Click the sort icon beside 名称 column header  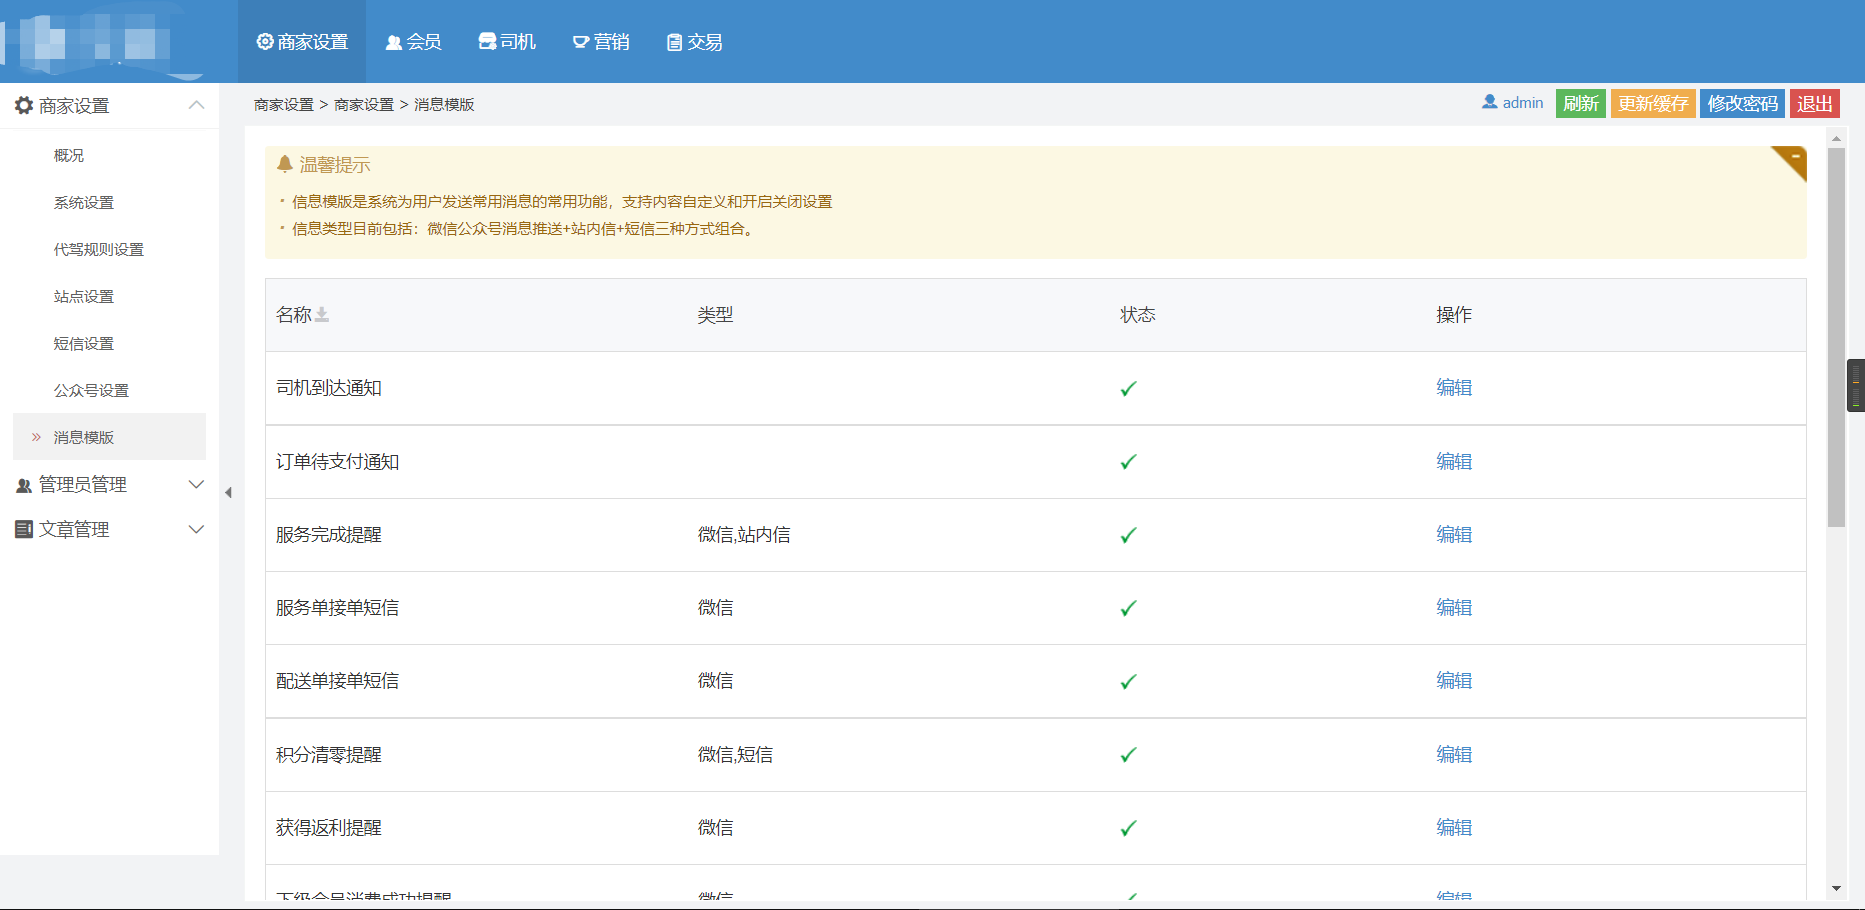click(x=322, y=314)
